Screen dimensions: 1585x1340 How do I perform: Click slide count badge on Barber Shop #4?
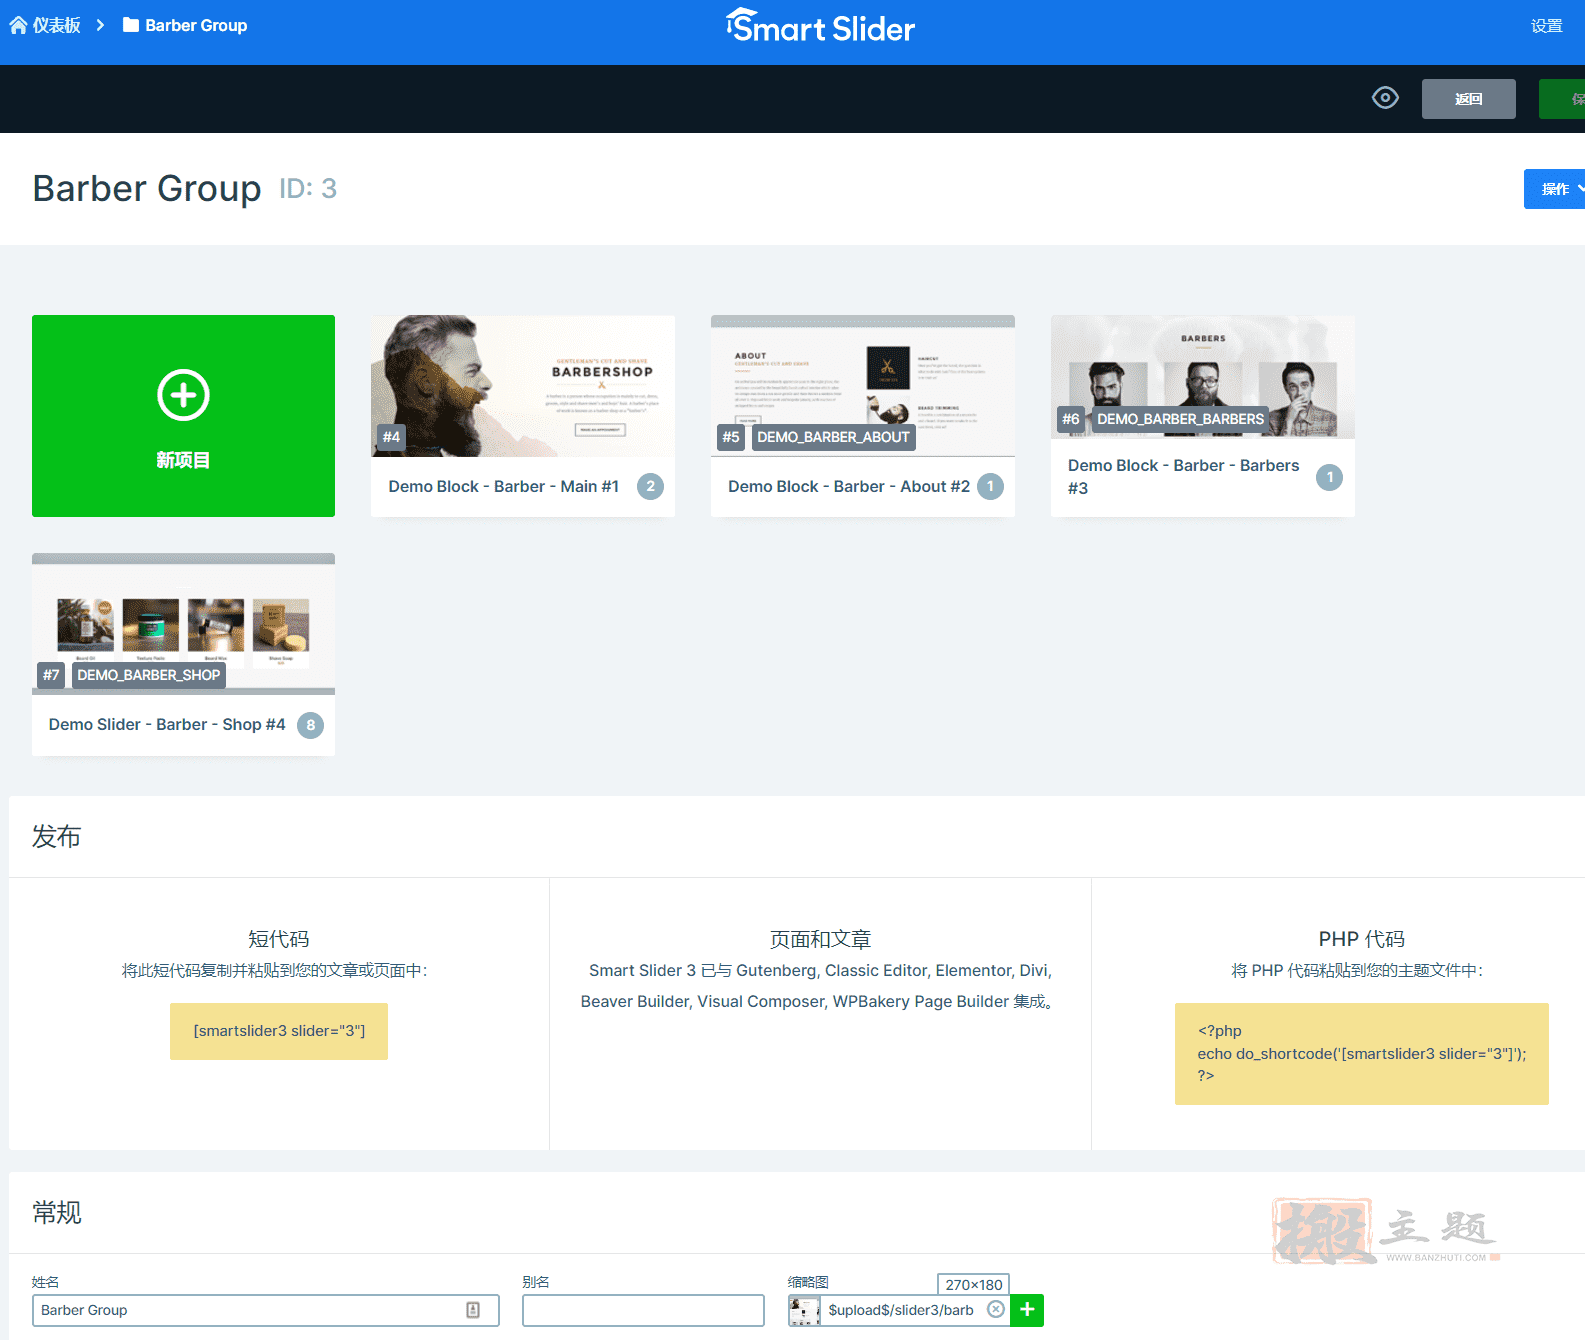[310, 725]
